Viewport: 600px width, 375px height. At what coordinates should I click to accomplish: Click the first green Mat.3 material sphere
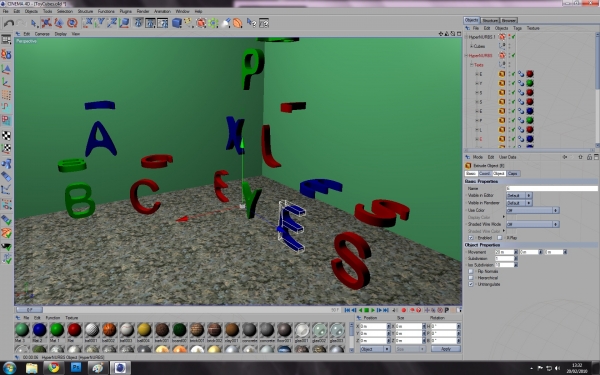pyautogui.click(x=22, y=329)
